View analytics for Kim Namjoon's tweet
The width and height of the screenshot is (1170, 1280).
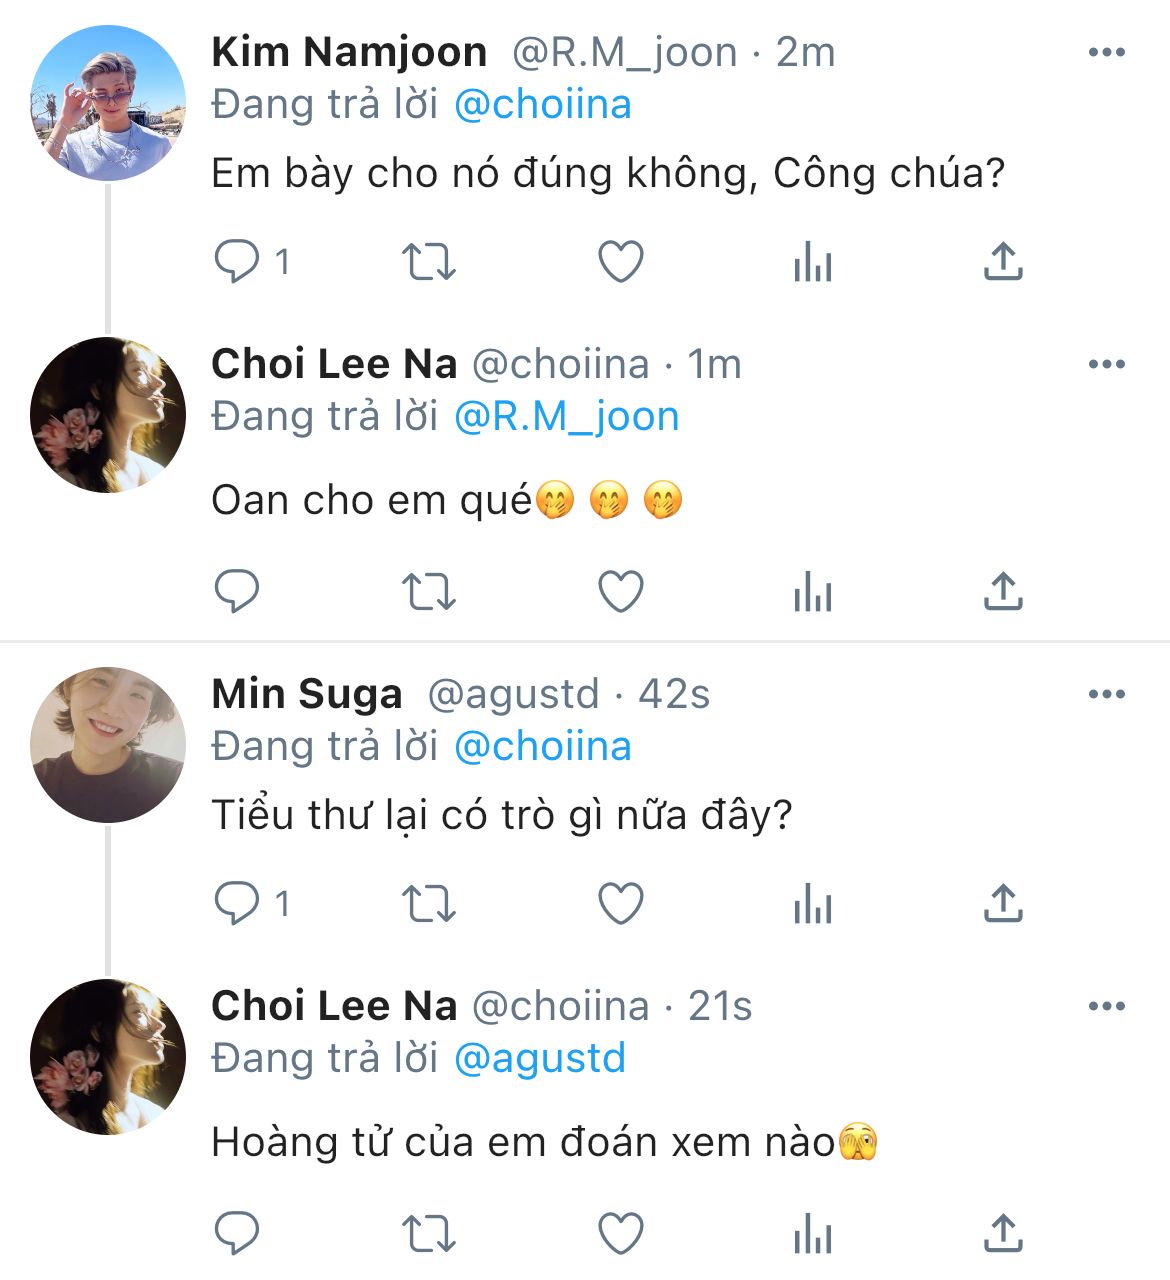click(812, 263)
